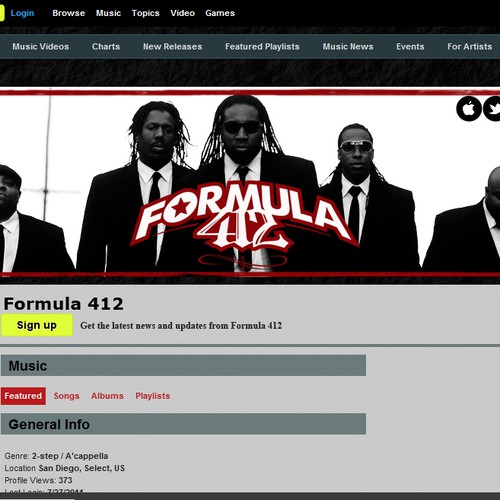Switch to the Songs tab
The width and height of the screenshot is (500, 500).
[66, 396]
